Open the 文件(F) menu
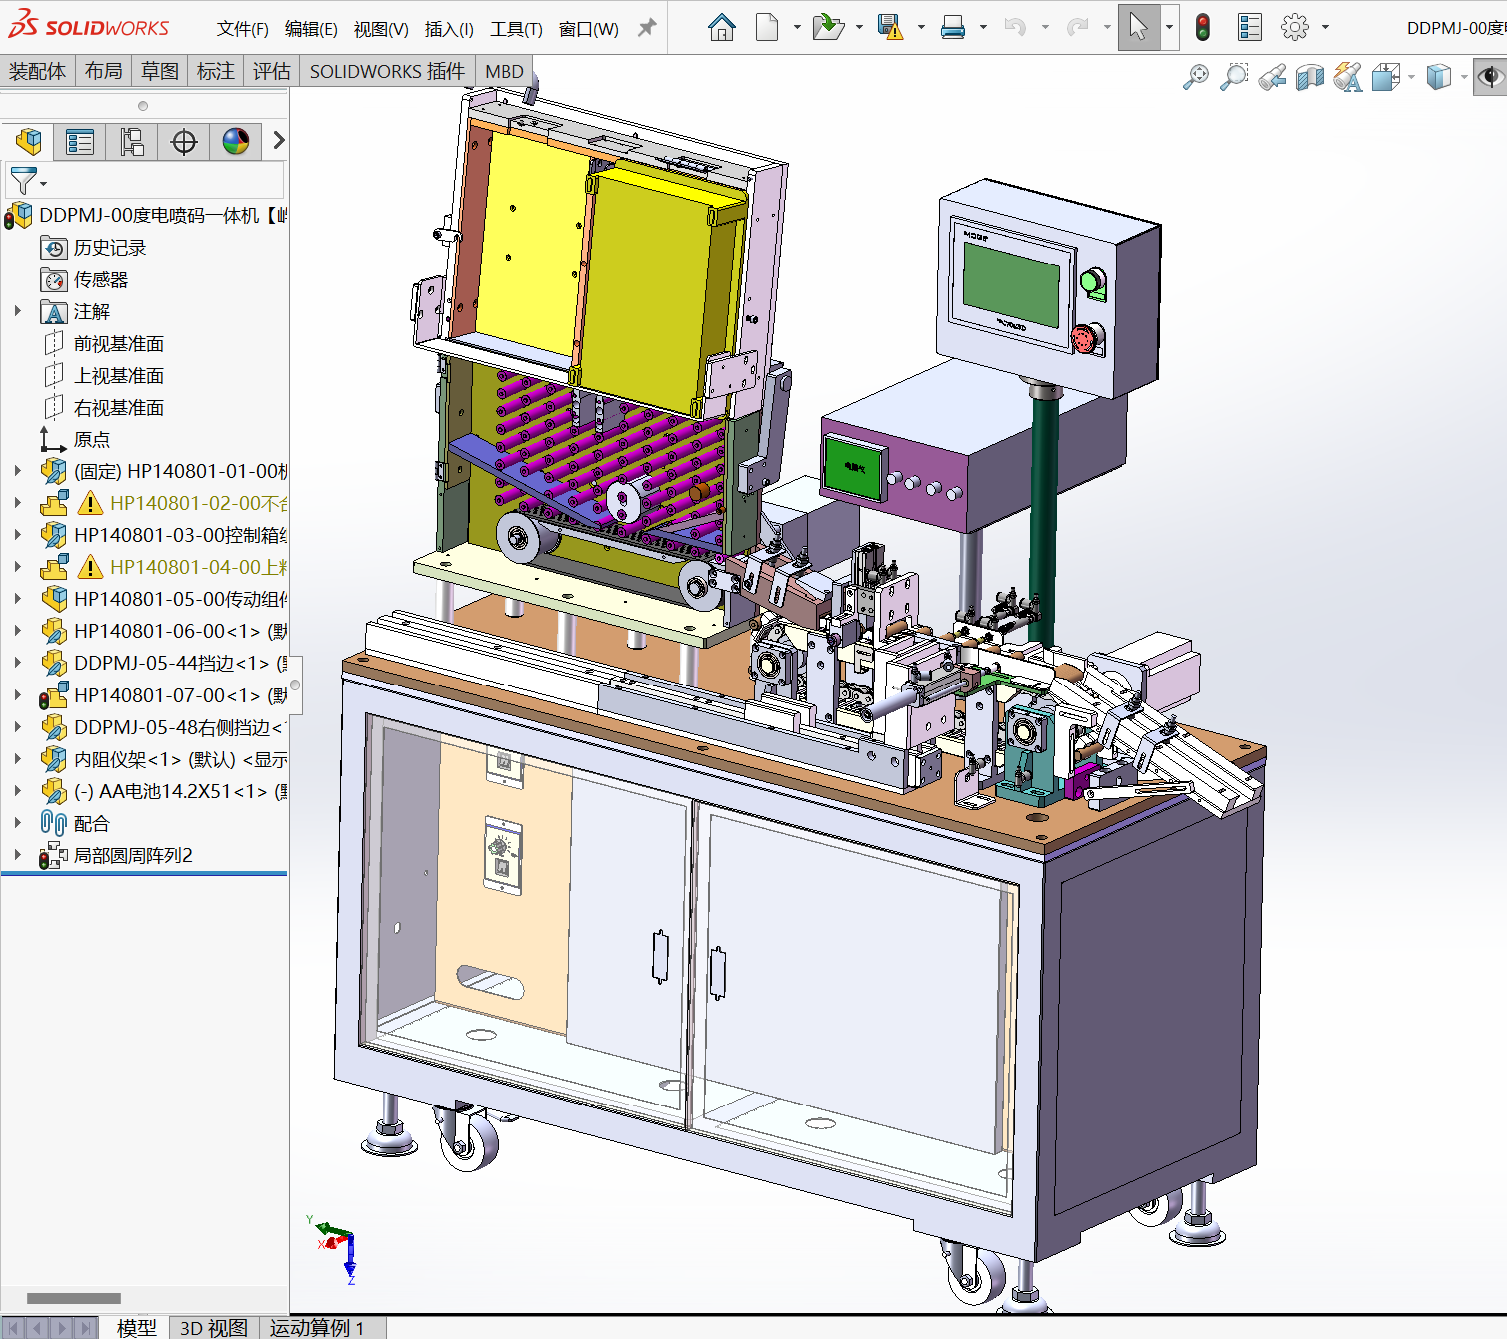The height and width of the screenshot is (1339, 1507). coord(243,29)
